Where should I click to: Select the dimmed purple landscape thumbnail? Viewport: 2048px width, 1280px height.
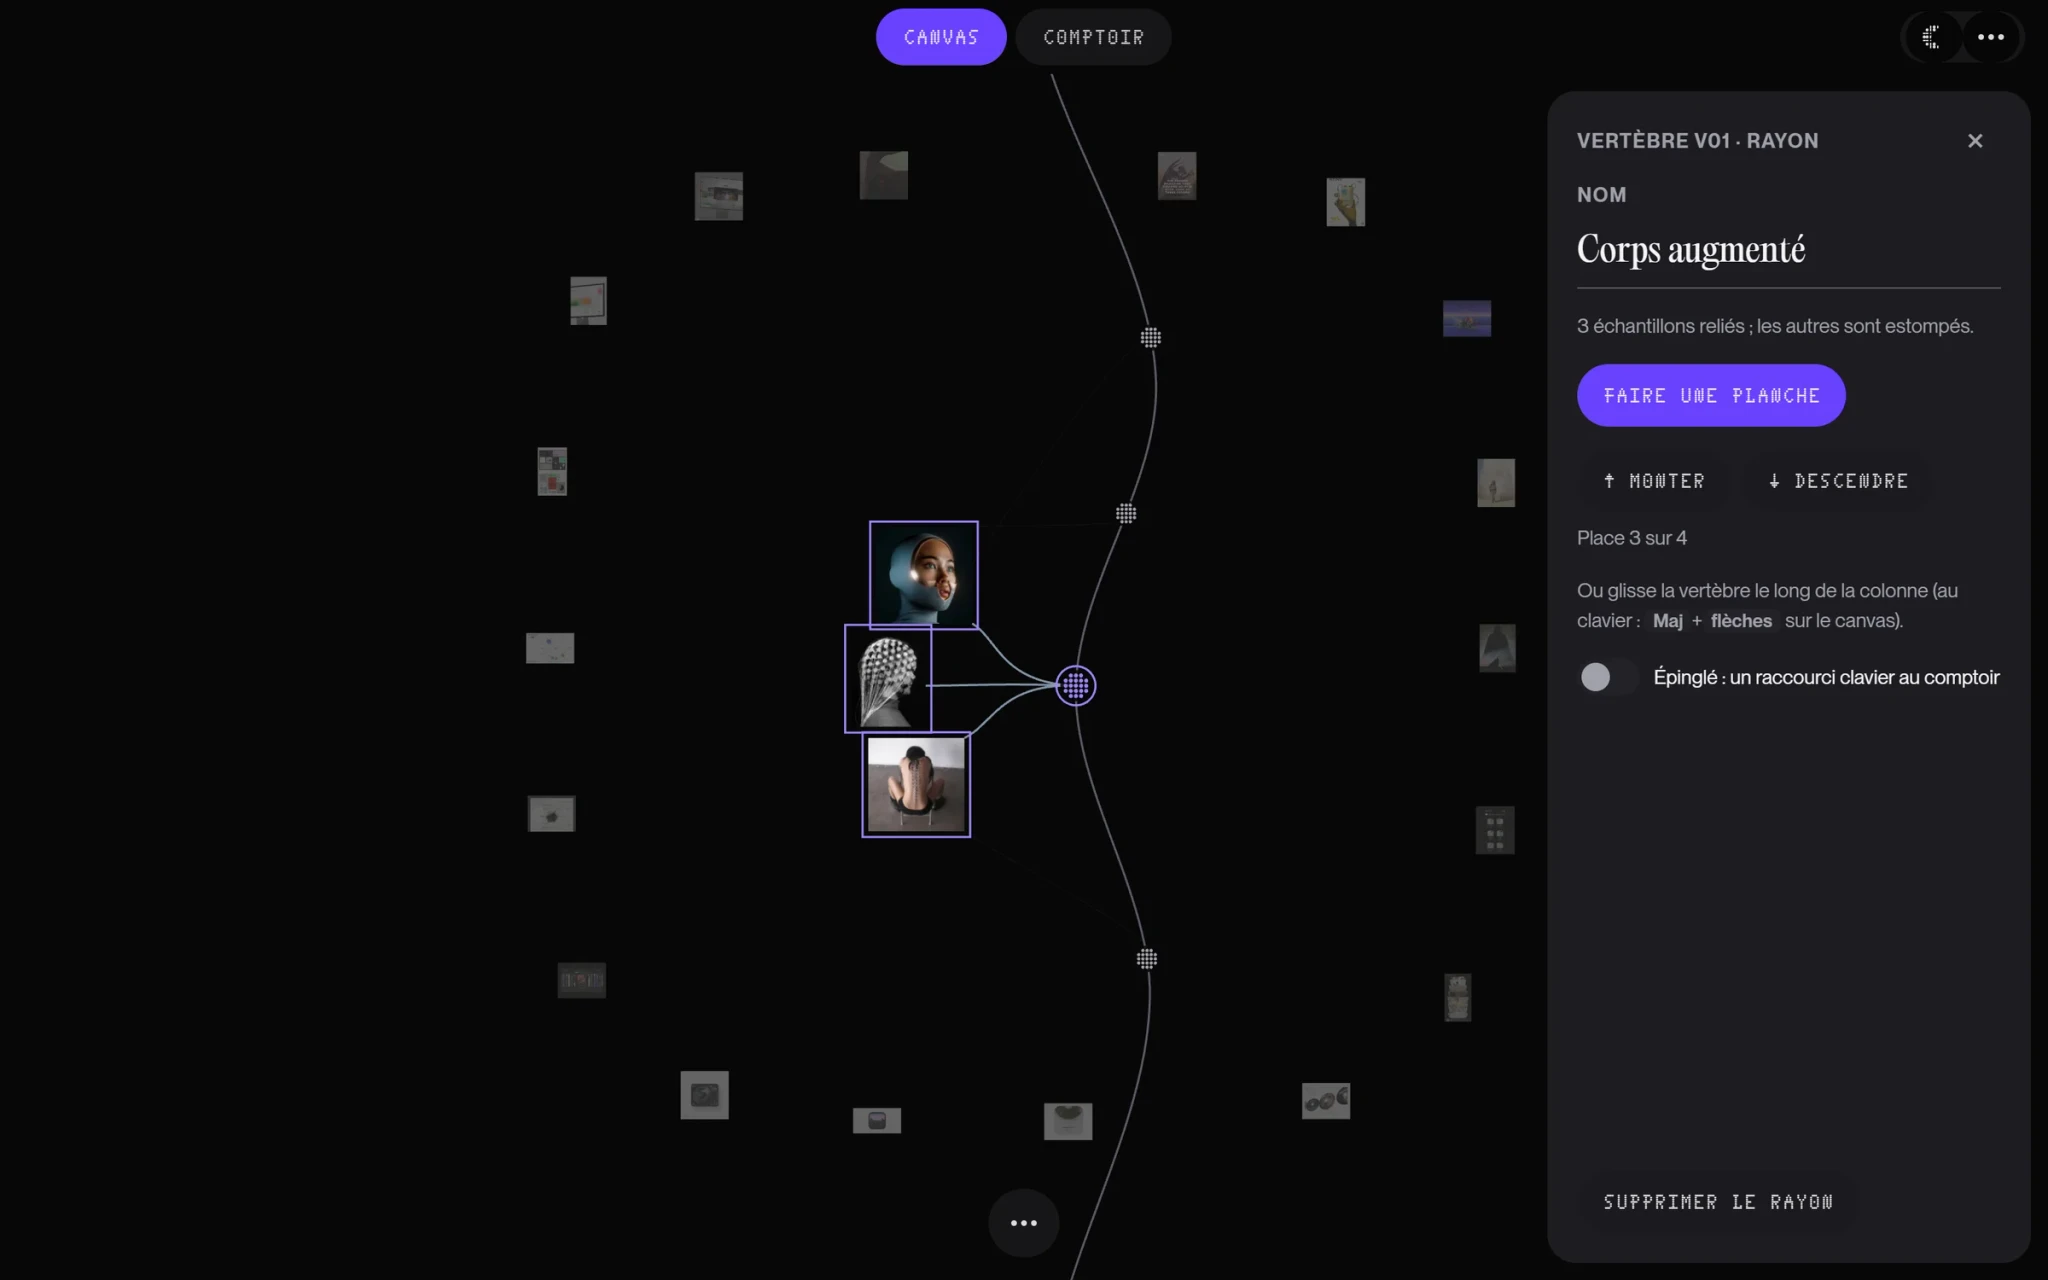[1467, 319]
